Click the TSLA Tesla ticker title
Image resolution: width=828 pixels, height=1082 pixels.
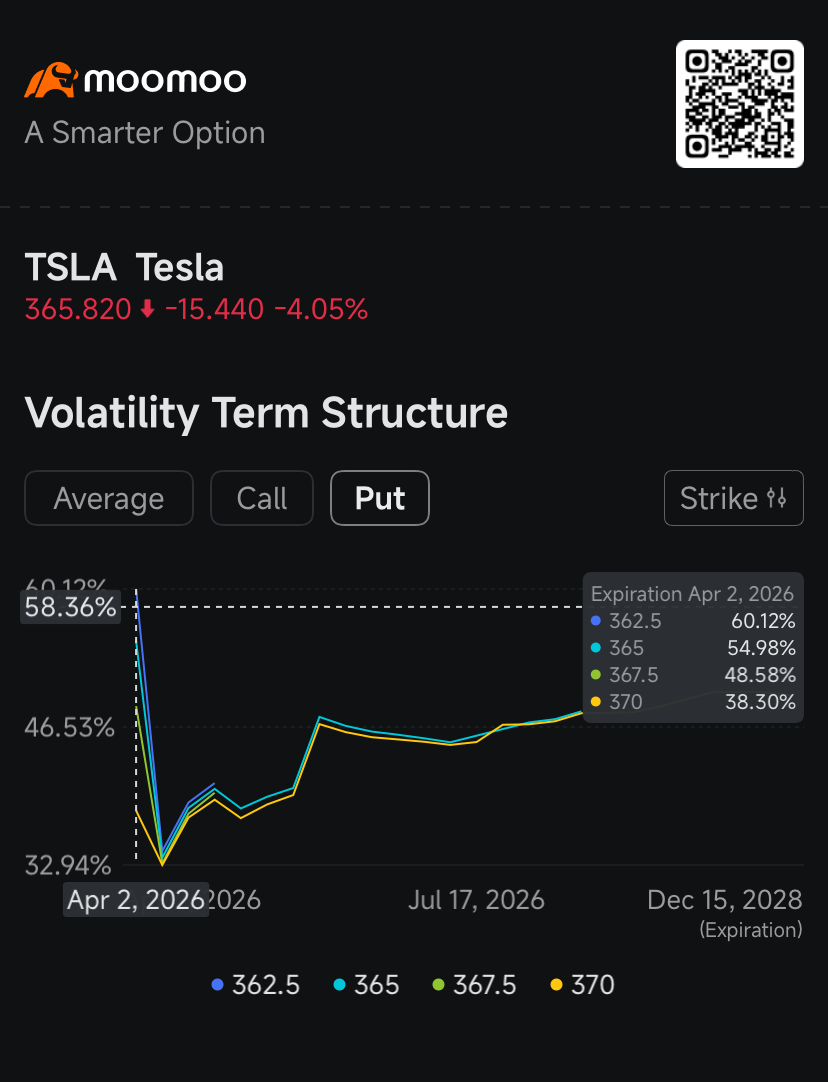[124, 268]
